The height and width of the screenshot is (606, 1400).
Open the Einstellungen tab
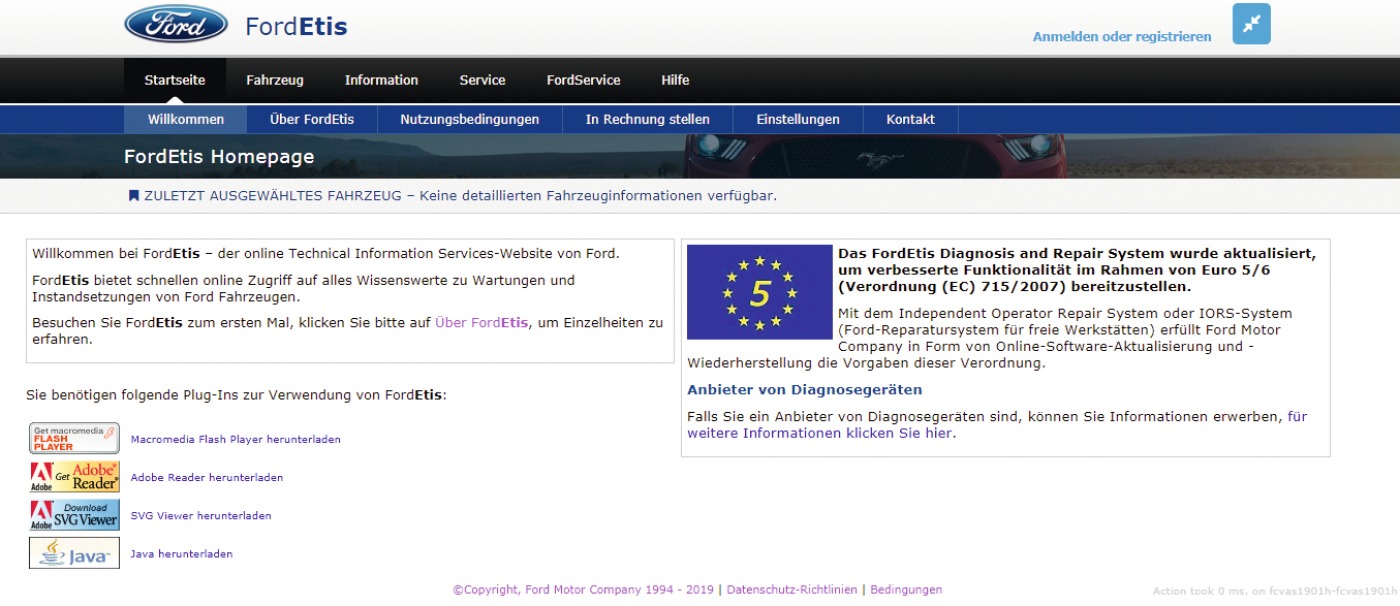click(x=797, y=119)
